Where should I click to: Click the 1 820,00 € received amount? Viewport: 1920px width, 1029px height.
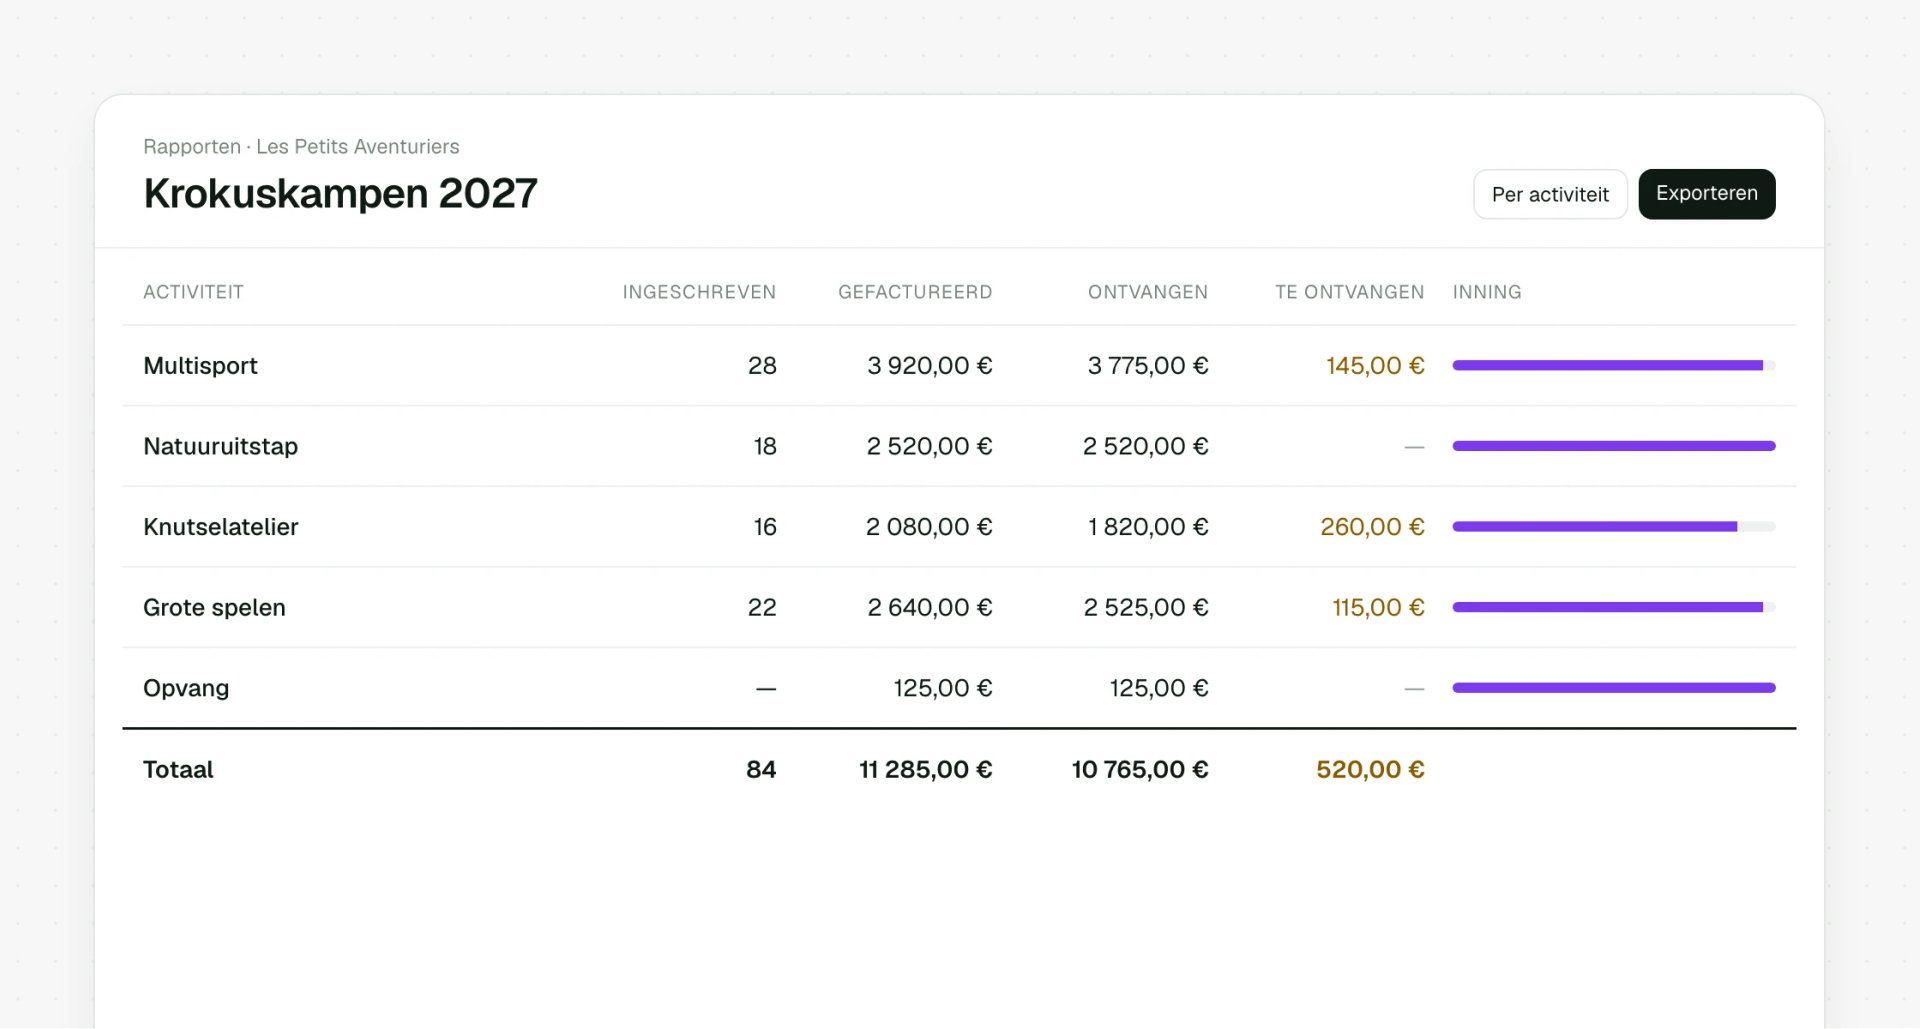[1148, 527]
